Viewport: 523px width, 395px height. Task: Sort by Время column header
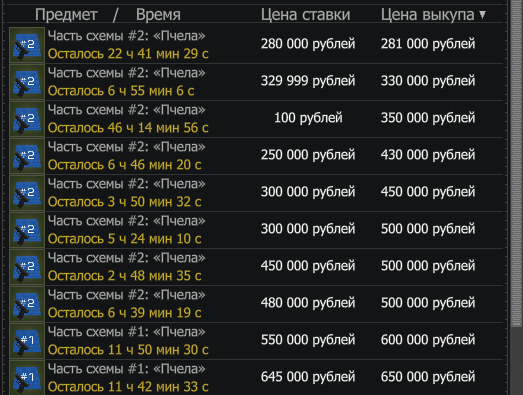pyautogui.click(x=158, y=15)
